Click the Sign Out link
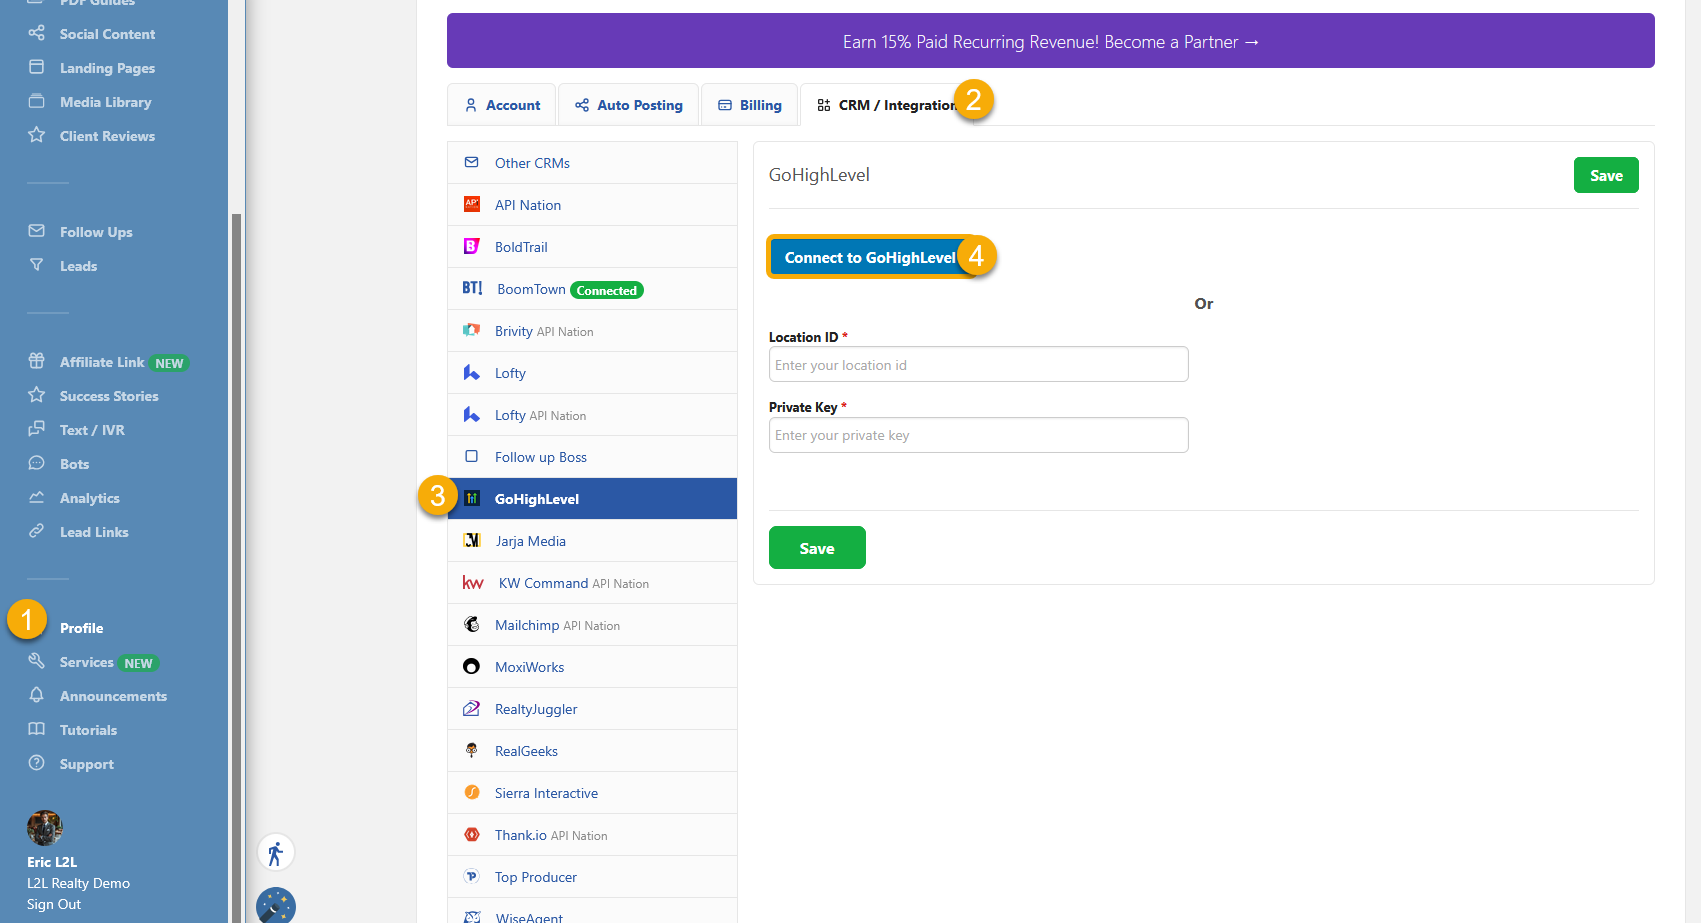 (x=54, y=904)
